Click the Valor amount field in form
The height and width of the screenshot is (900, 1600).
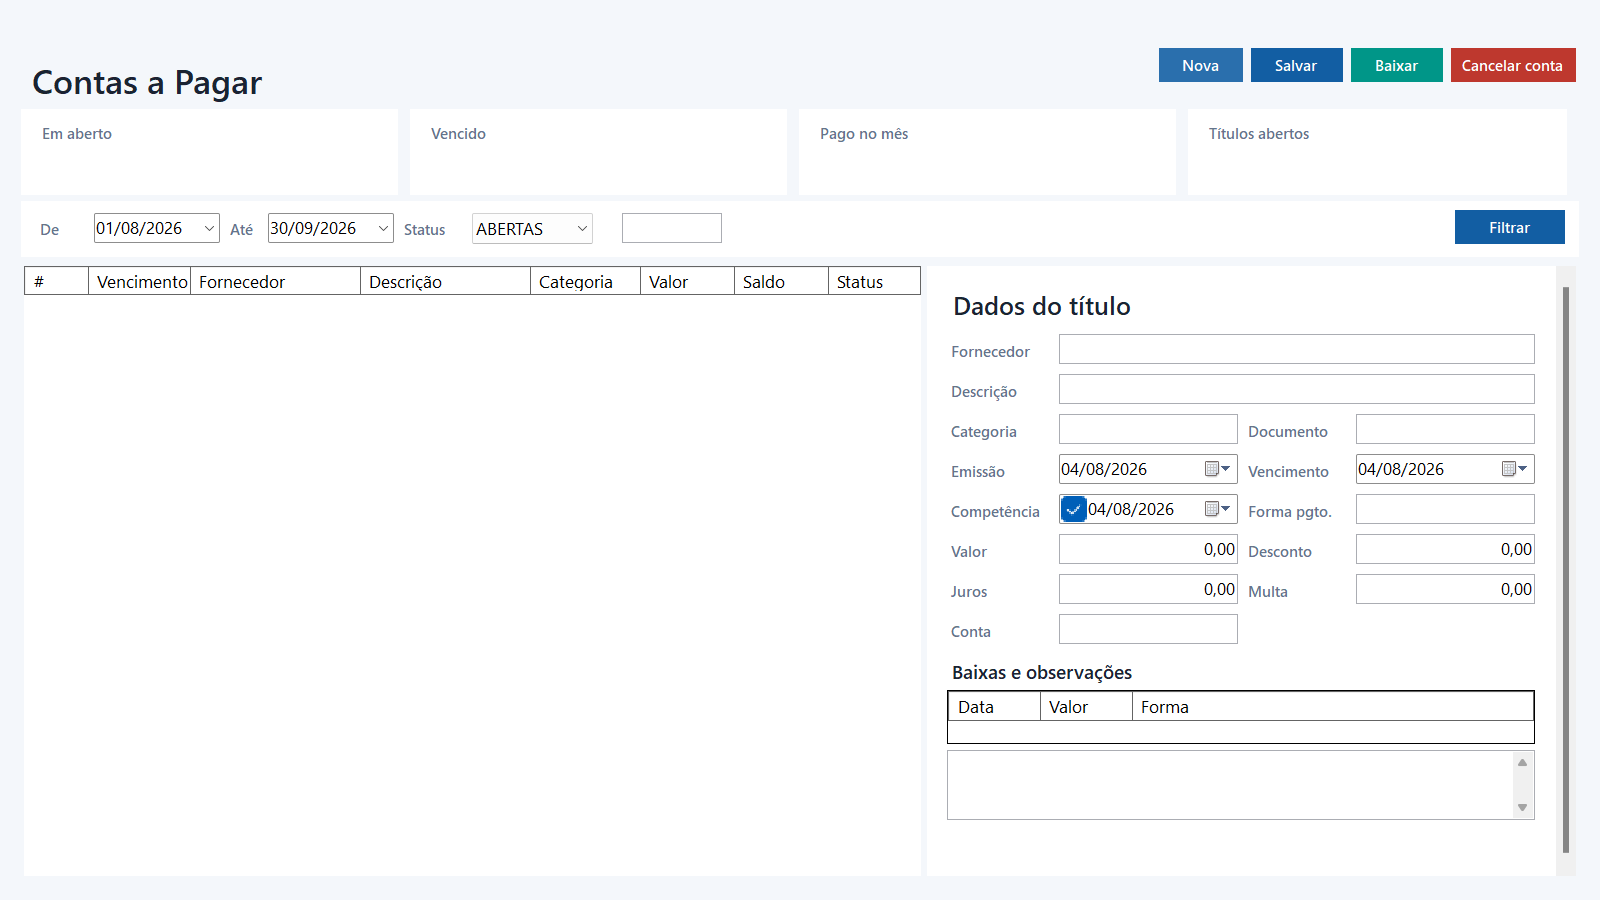tap(1148, 549)
